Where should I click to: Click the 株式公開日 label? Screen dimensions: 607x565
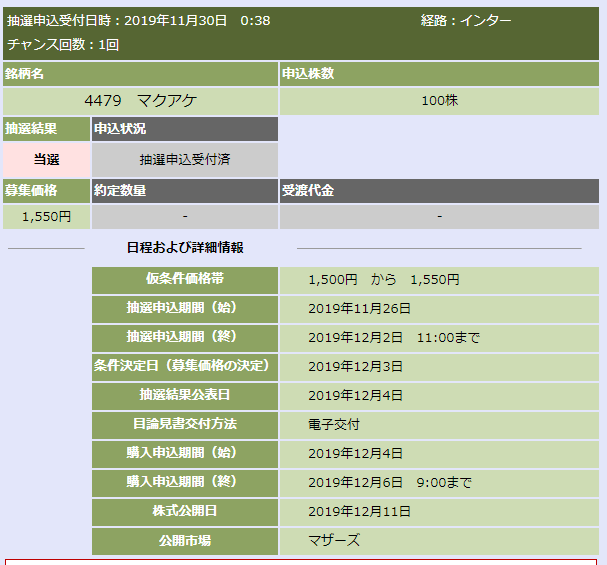185,512
